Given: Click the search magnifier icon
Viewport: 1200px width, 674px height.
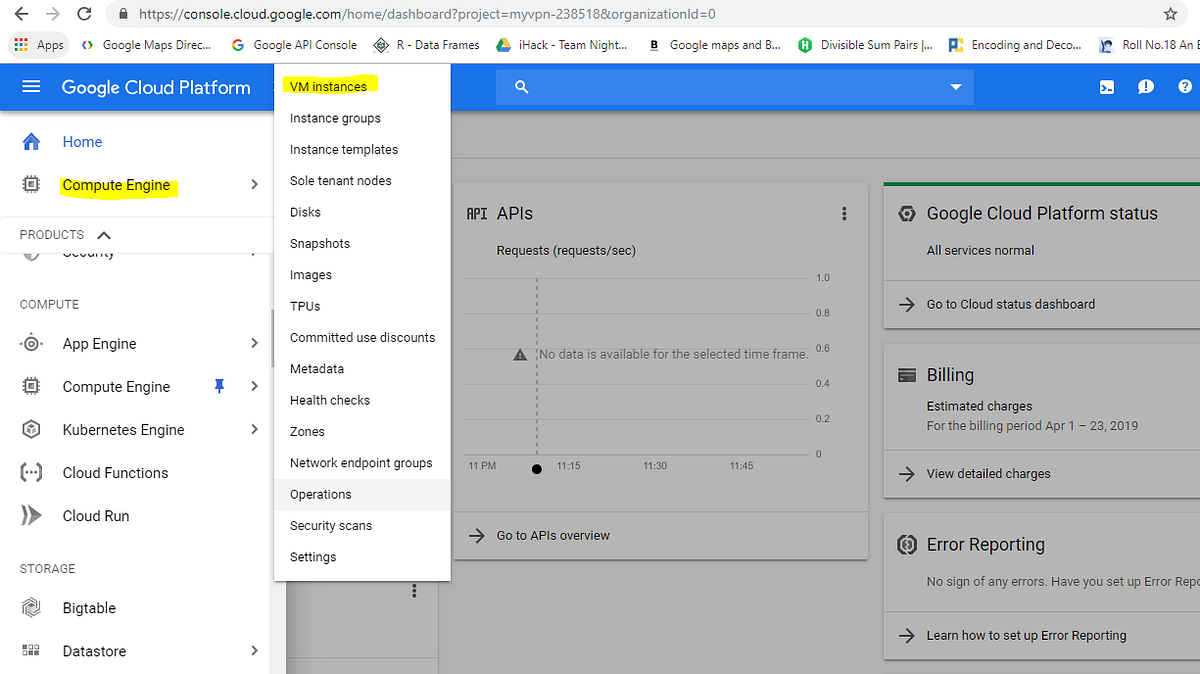Looking at the screenshot, I should click(521, 87).
